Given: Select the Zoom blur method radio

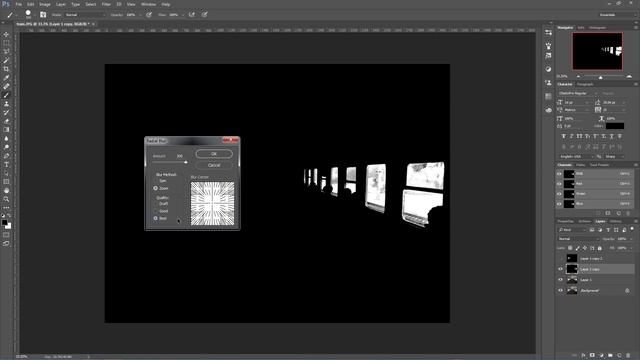Looking at the screenshot, I should [156, 188].
